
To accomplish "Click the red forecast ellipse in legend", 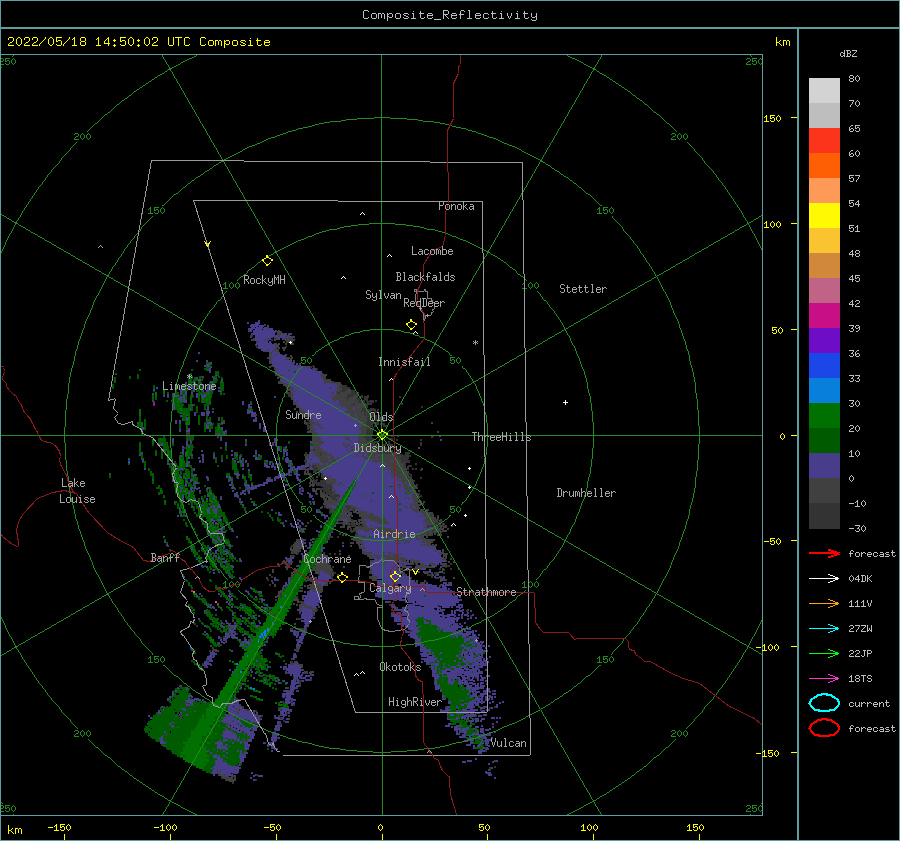I will pos(824,728).
